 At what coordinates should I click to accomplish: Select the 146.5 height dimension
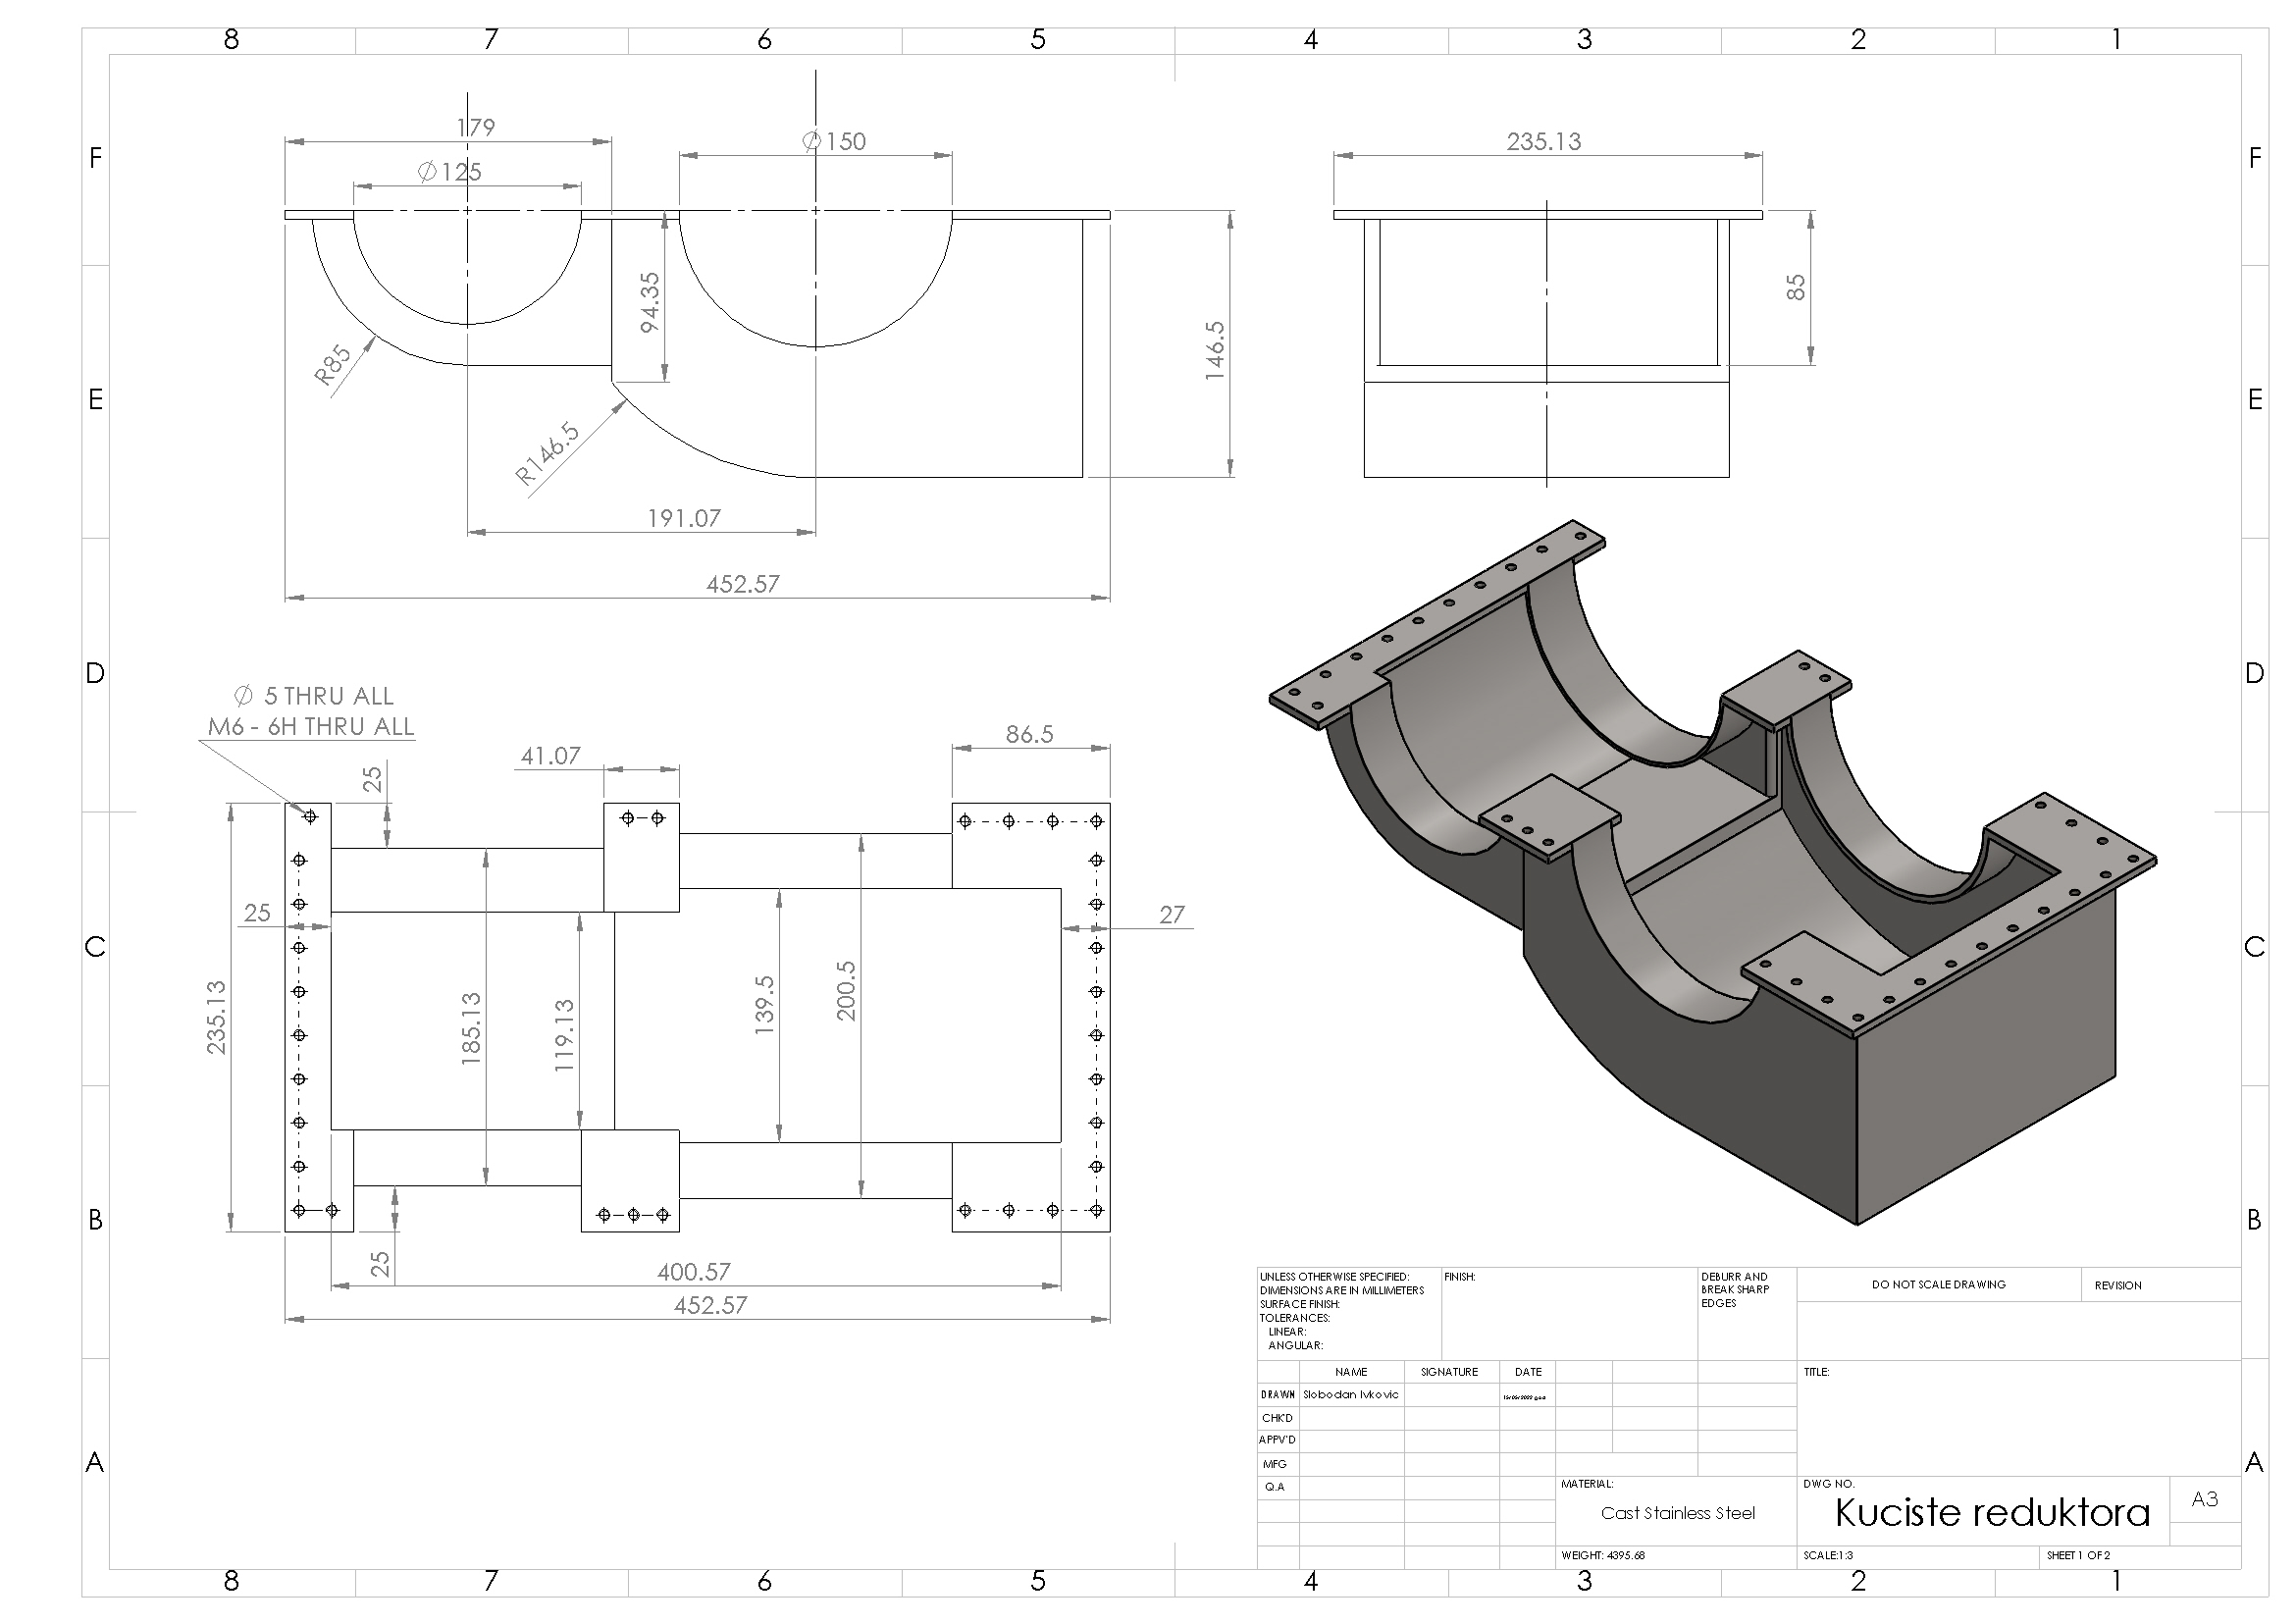click(1214, 350)
